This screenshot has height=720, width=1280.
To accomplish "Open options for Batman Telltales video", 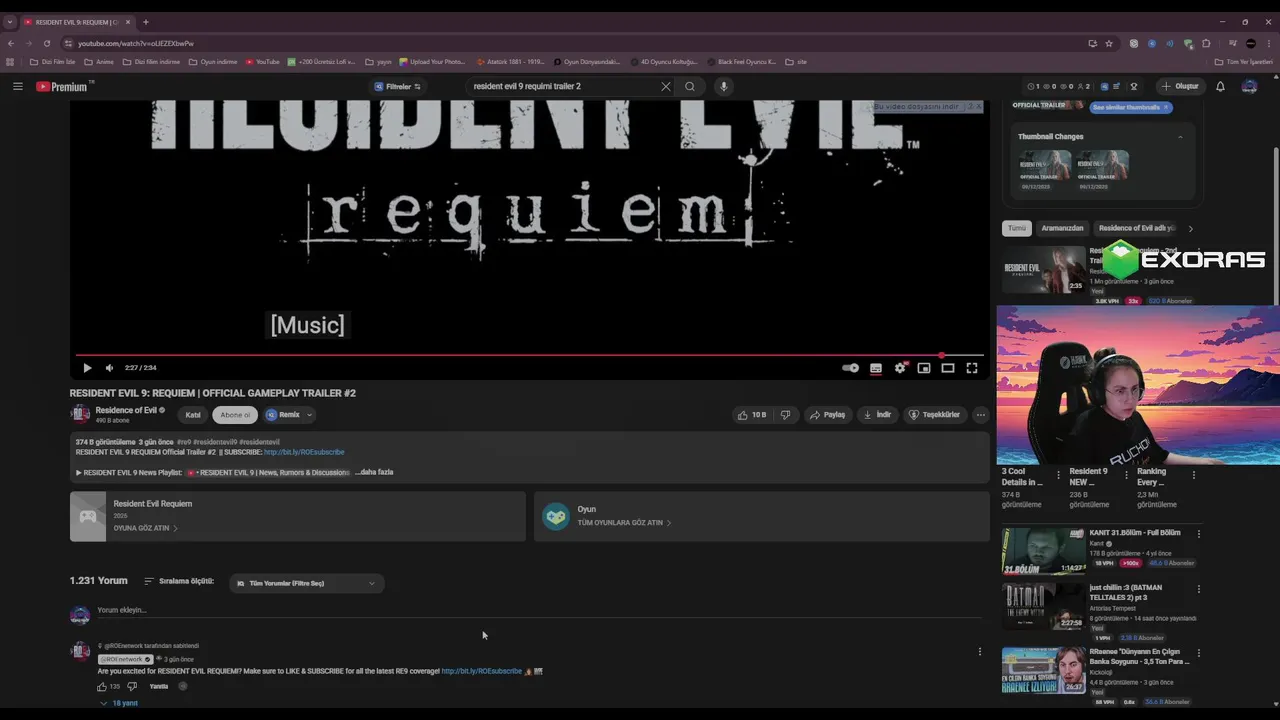I will click(1199, 589).
